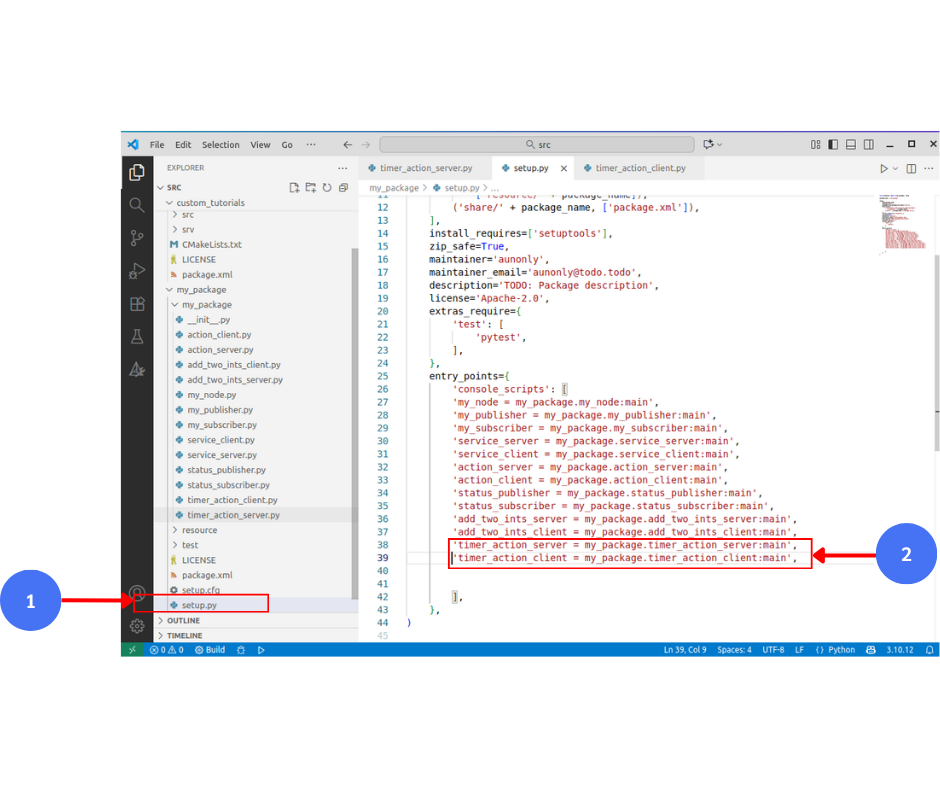This screenshot has height=788, width=940.
Task: Click the src search command box
Action: [537, 145]
